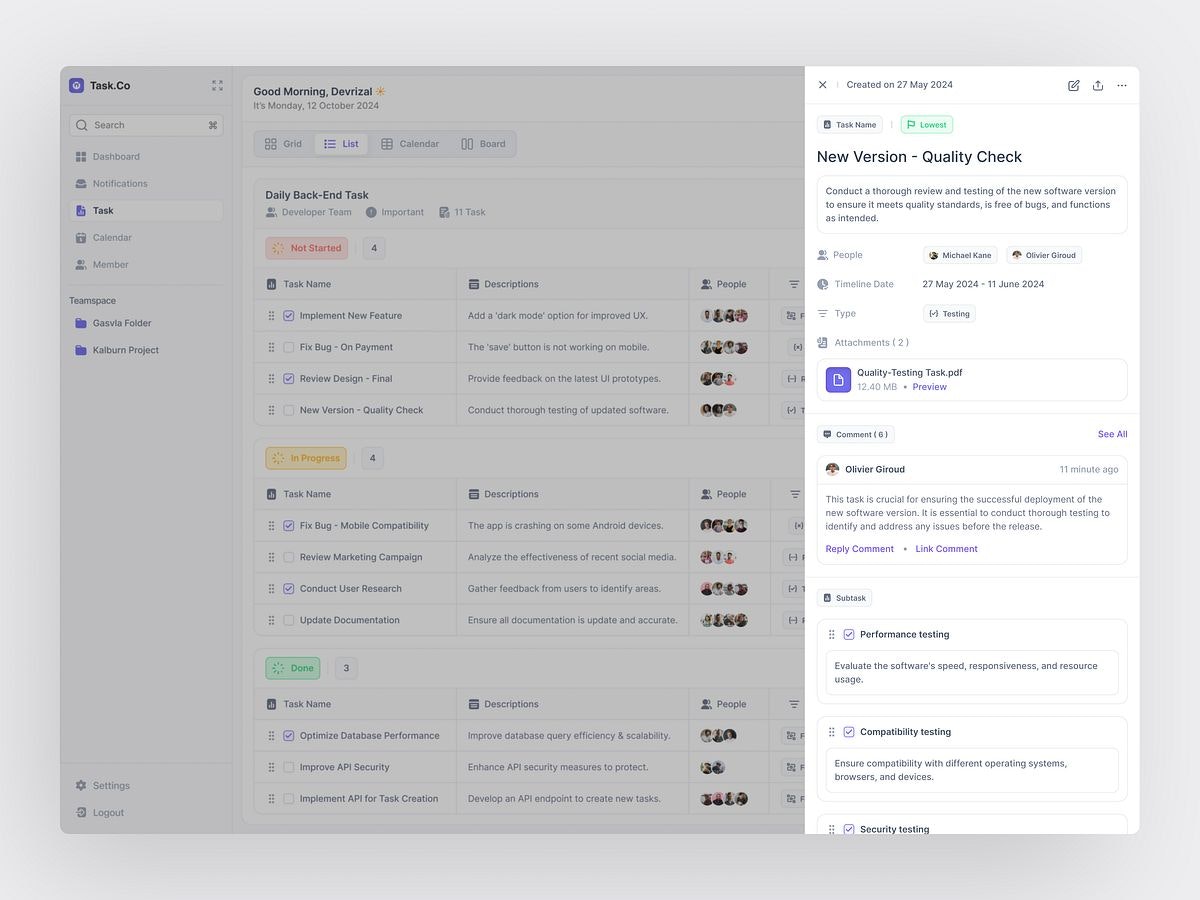Switch to the Board view tab
The image size is (1200, 900).
[x=483, y=143]
